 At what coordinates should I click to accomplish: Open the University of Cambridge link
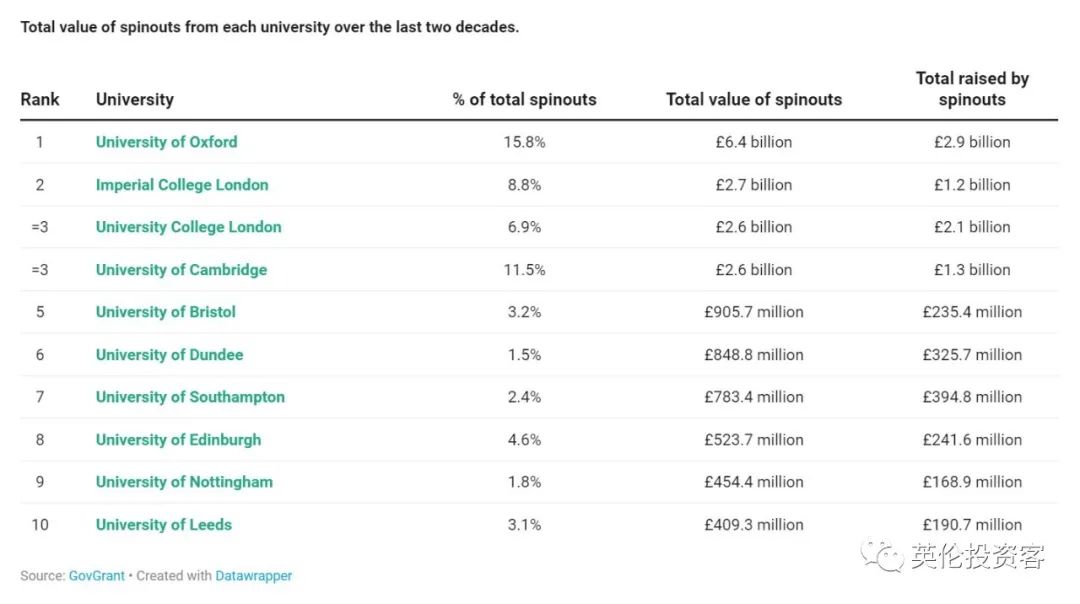point(181,270)
